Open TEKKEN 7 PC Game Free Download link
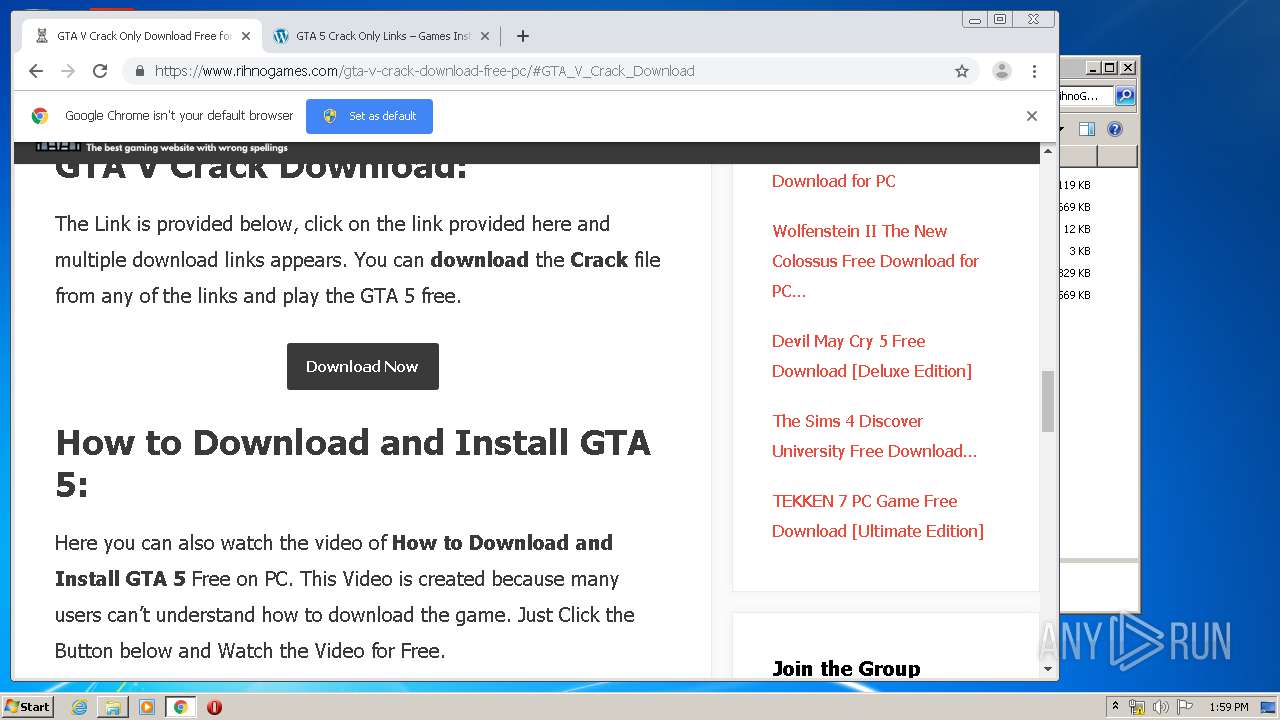The image size is (1280, 720). tap(877, 516)
